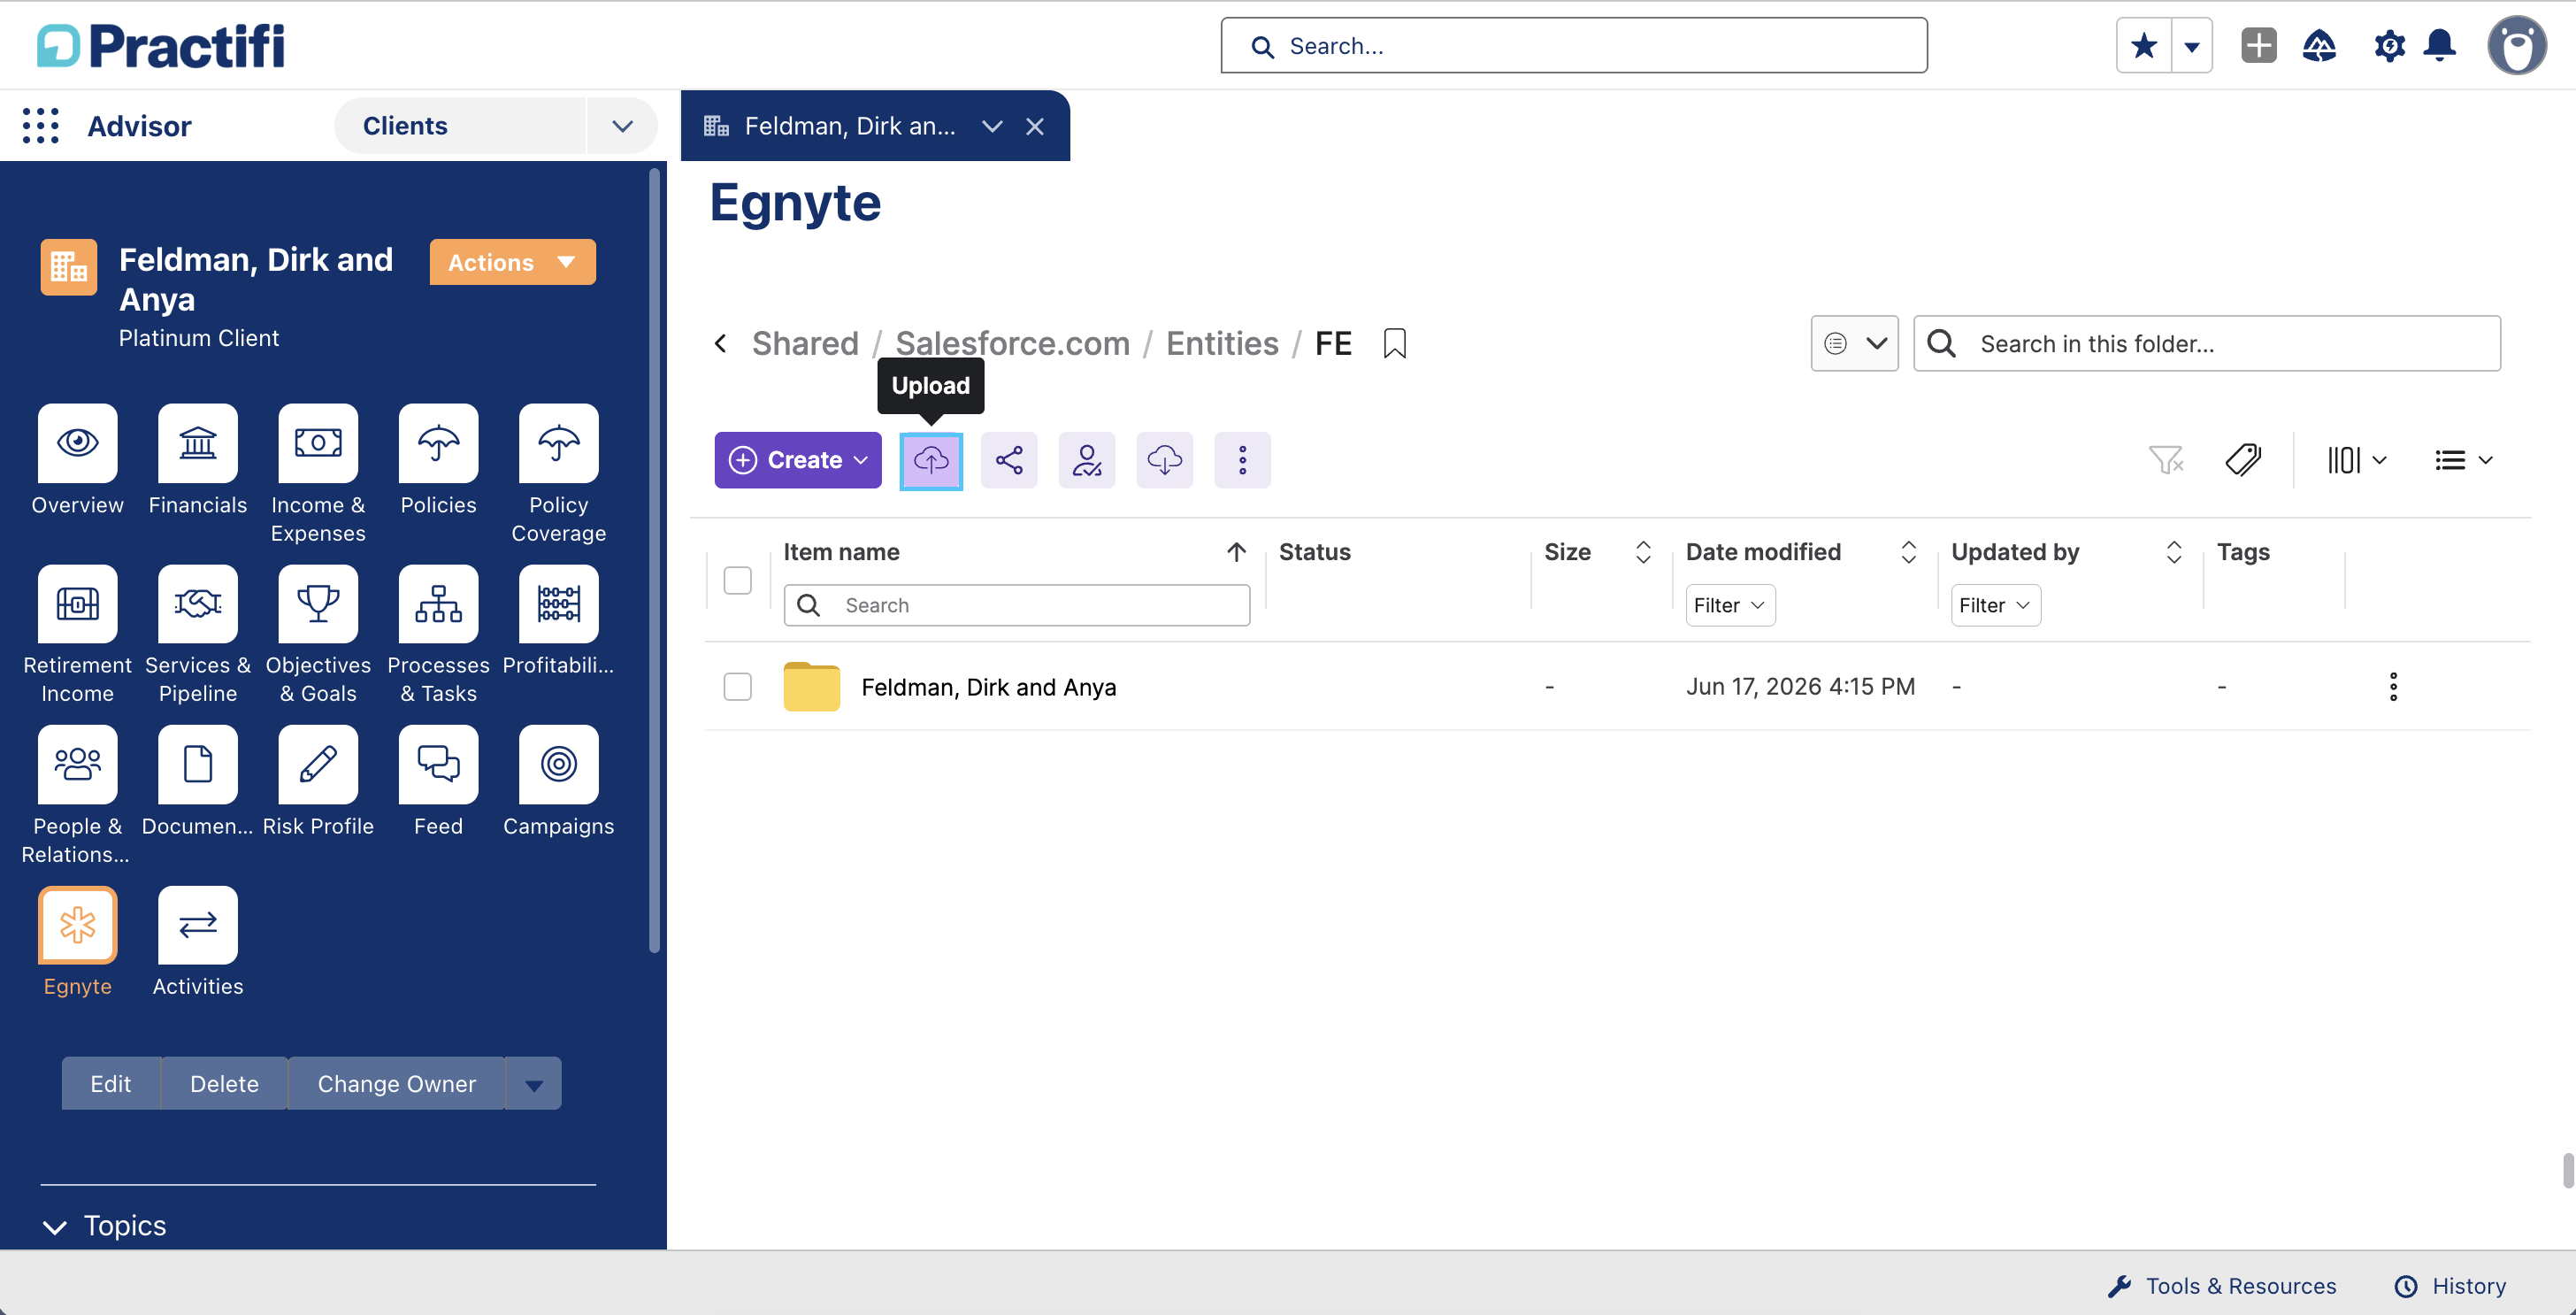Check the Feldman, Dirk and Anya row

tap(737, 687)
